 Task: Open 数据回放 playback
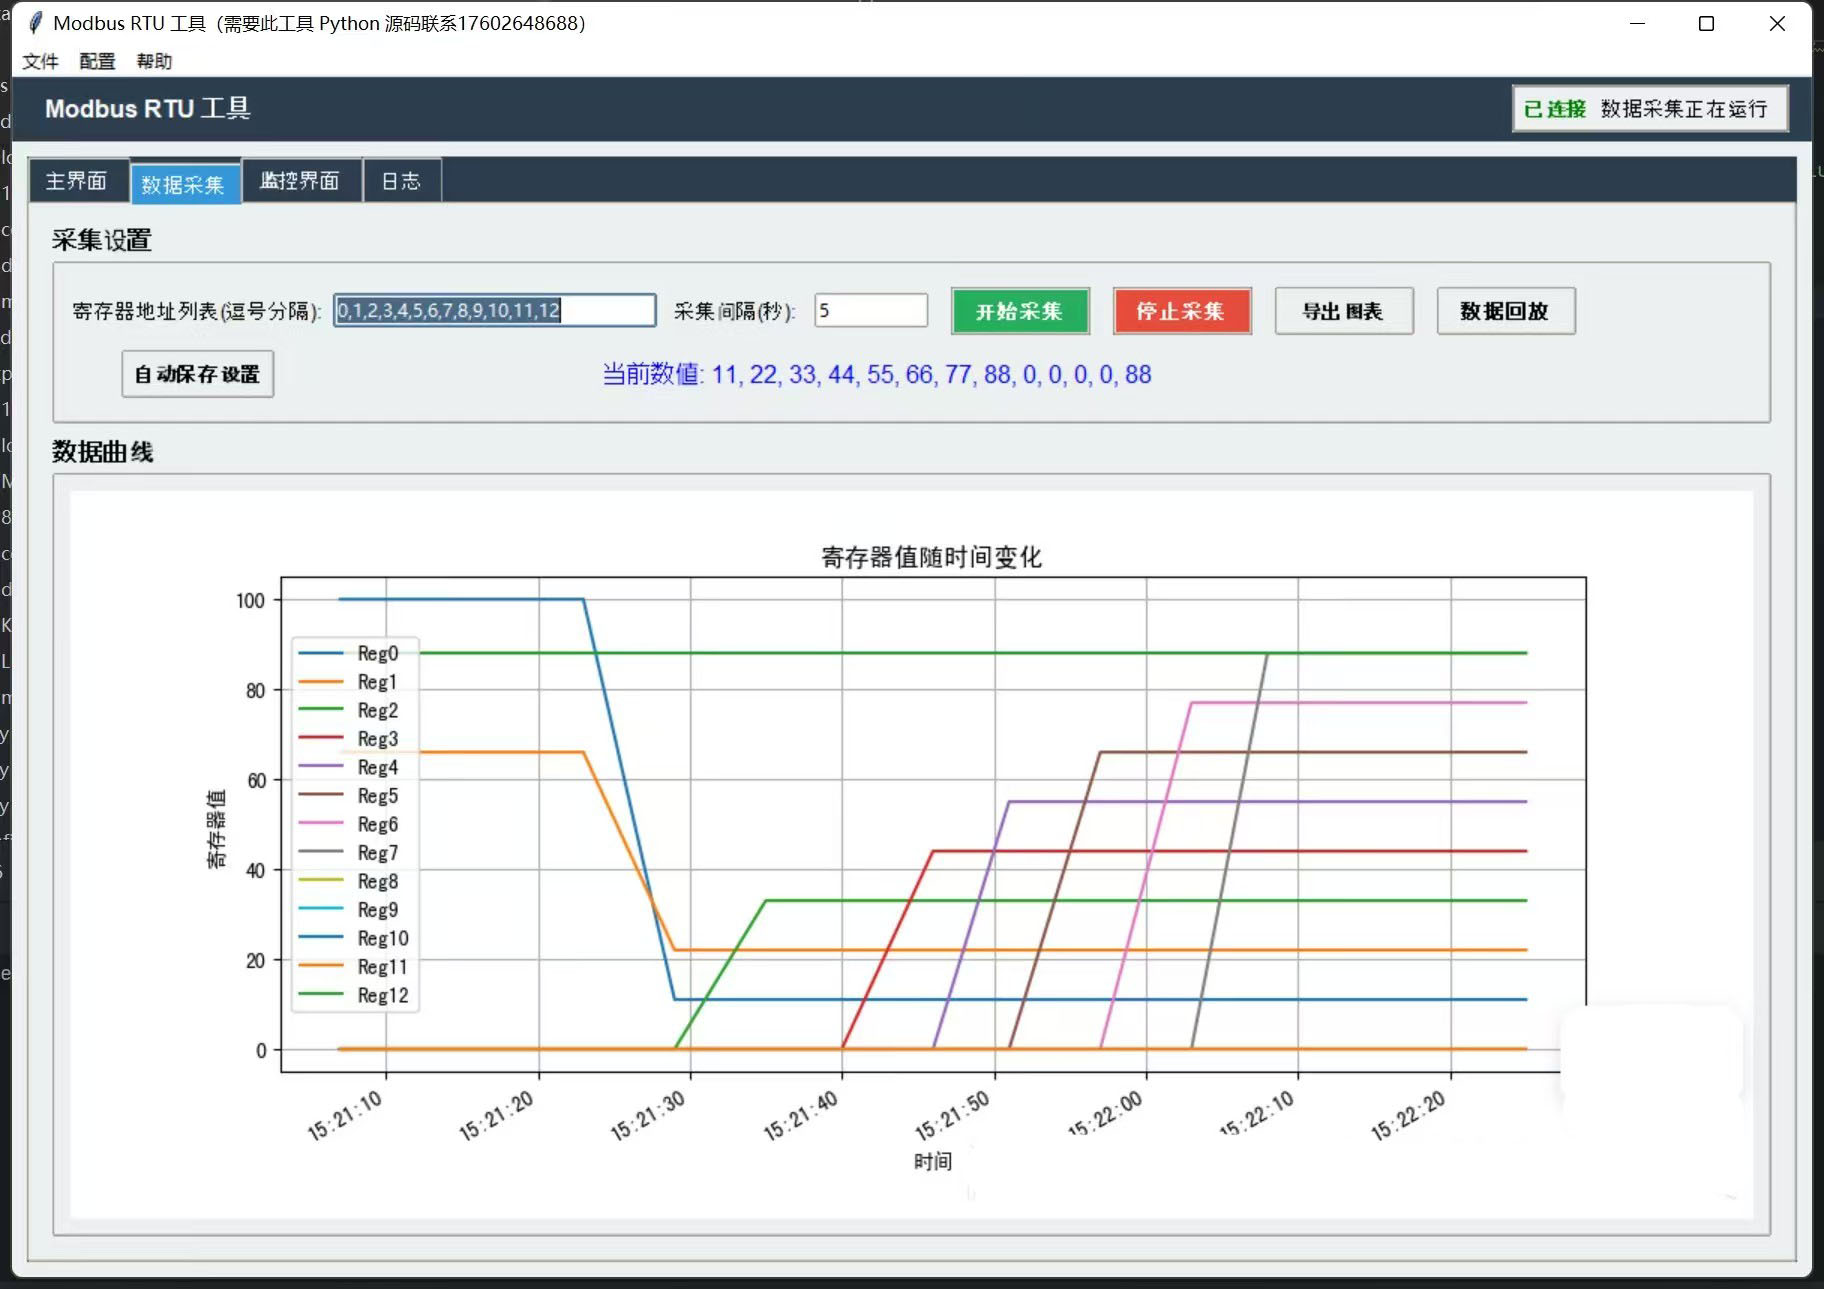pyautogui.click(x=1505, y=311)
